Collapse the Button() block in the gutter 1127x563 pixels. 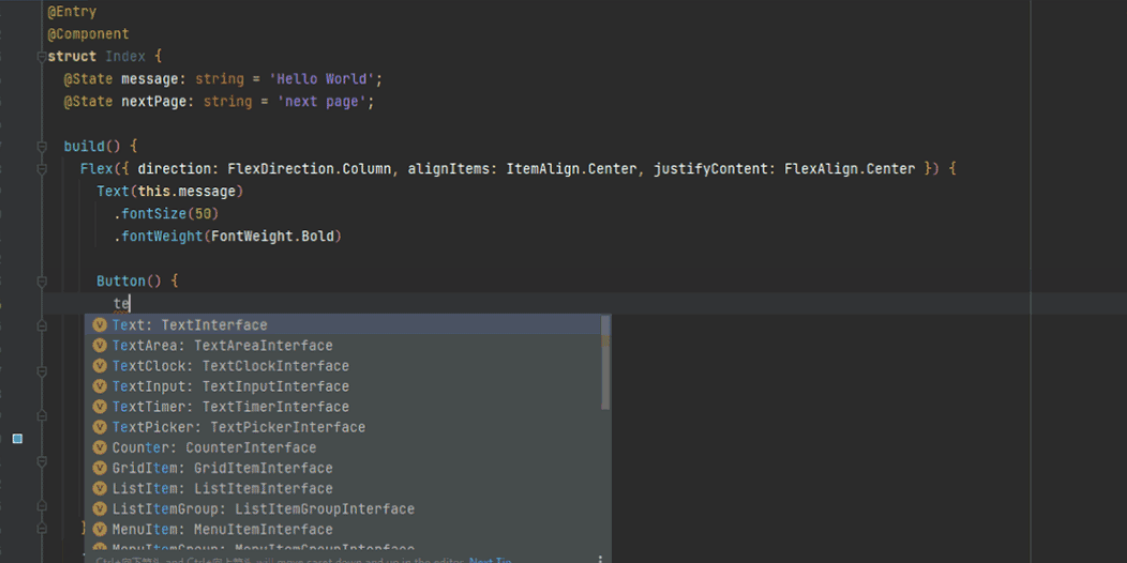(42, 282)
